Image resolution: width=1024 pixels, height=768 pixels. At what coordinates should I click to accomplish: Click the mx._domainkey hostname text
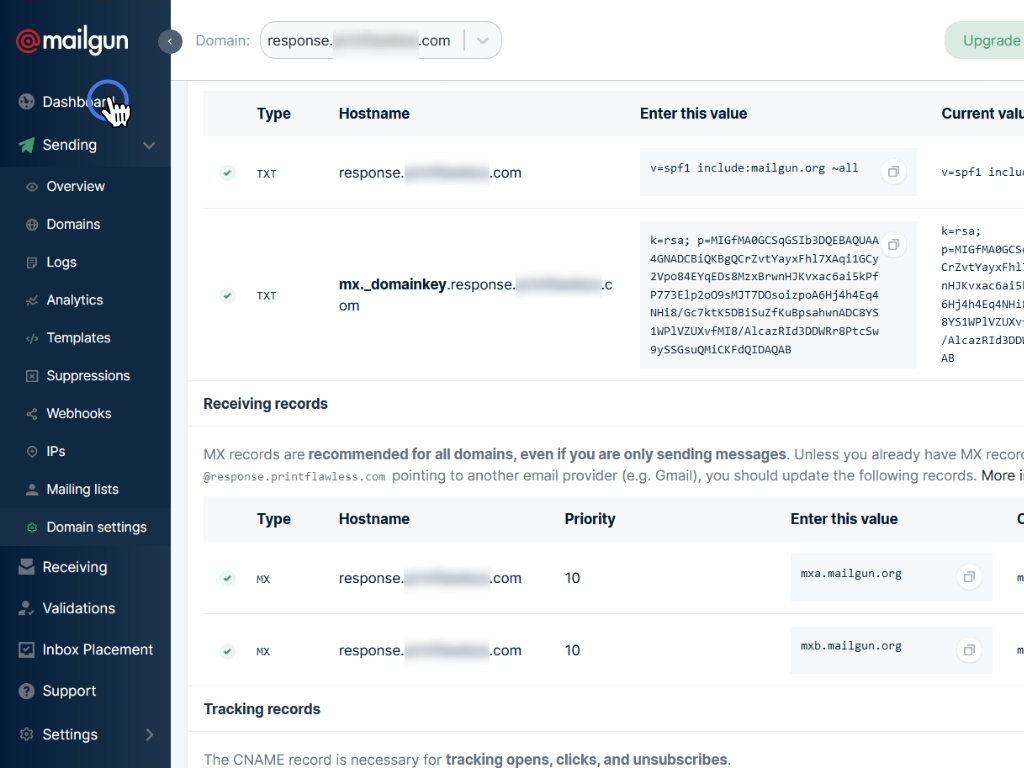tap(475, 295)
